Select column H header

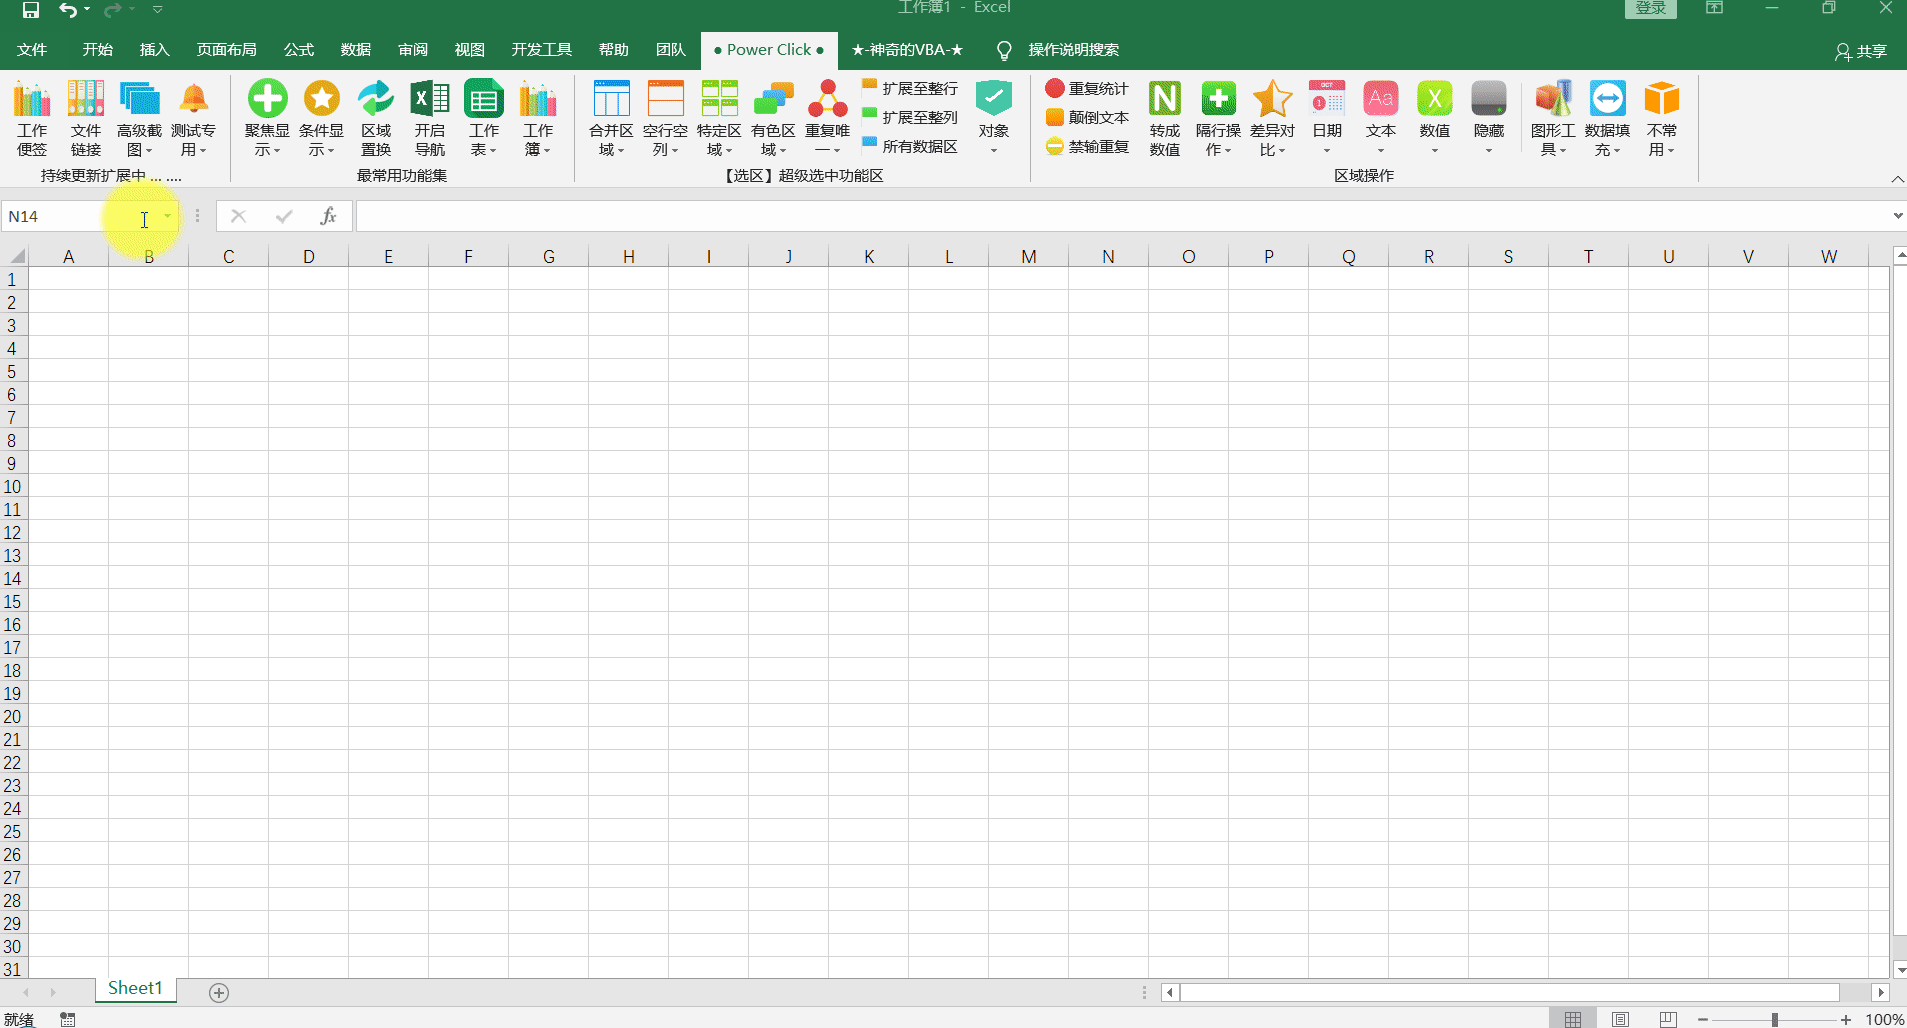point(629,256)
